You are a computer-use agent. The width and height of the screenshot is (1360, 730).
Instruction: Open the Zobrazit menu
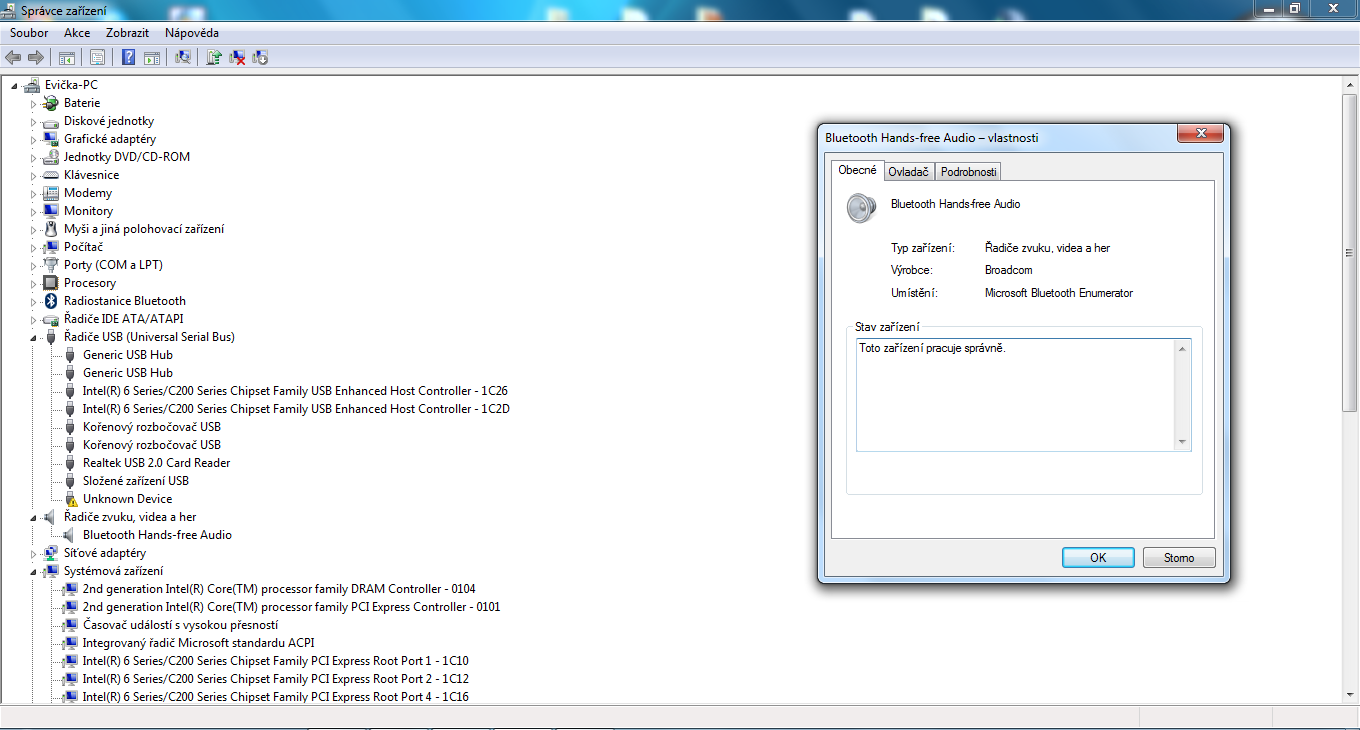point(127,33)
